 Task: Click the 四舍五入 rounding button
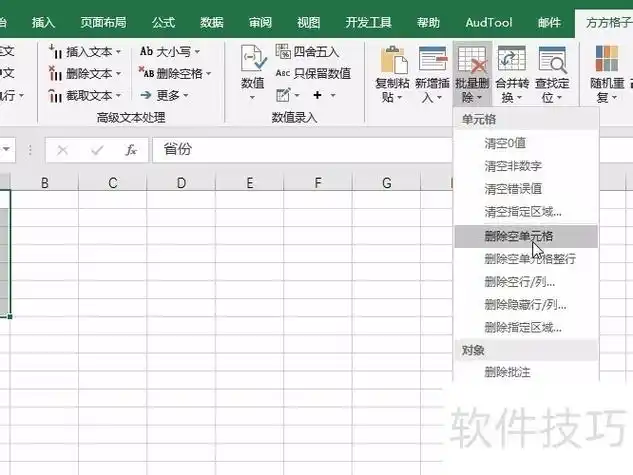tap(307, 51)
